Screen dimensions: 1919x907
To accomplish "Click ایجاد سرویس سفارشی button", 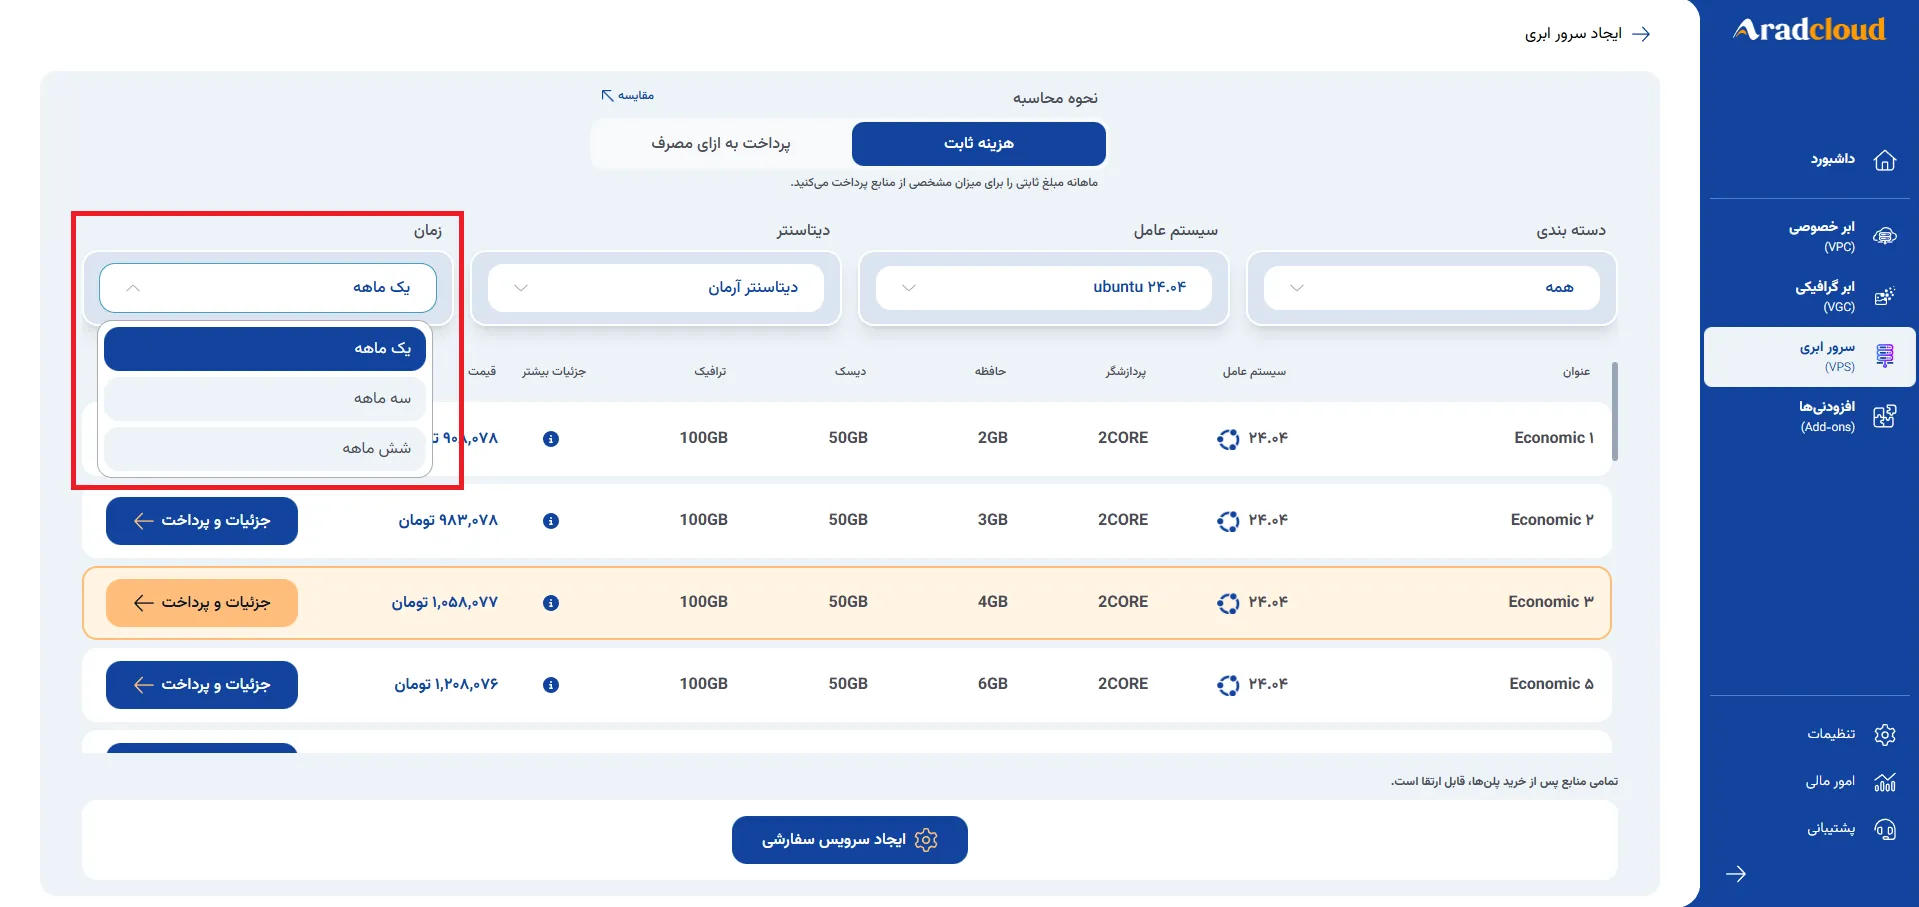I will click(850, 840).
